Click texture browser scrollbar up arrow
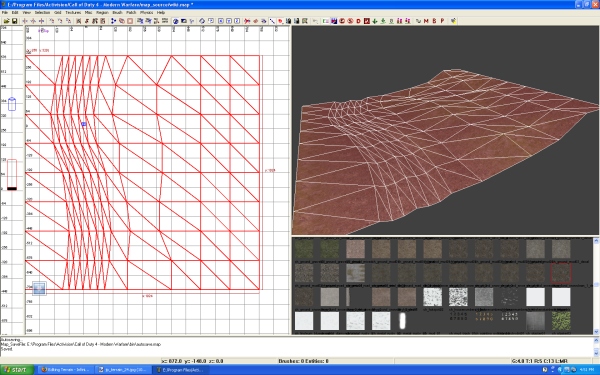Viewport: 600px width, 375px height. [x=596, y=240]
